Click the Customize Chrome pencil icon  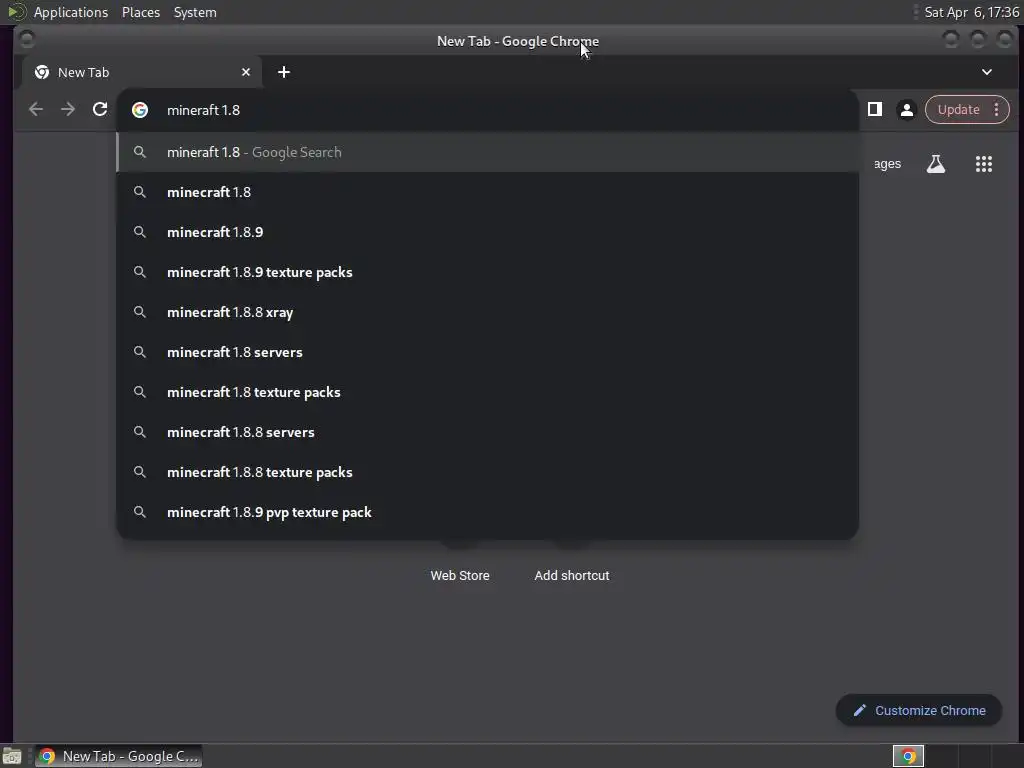[x=859, y=710]
